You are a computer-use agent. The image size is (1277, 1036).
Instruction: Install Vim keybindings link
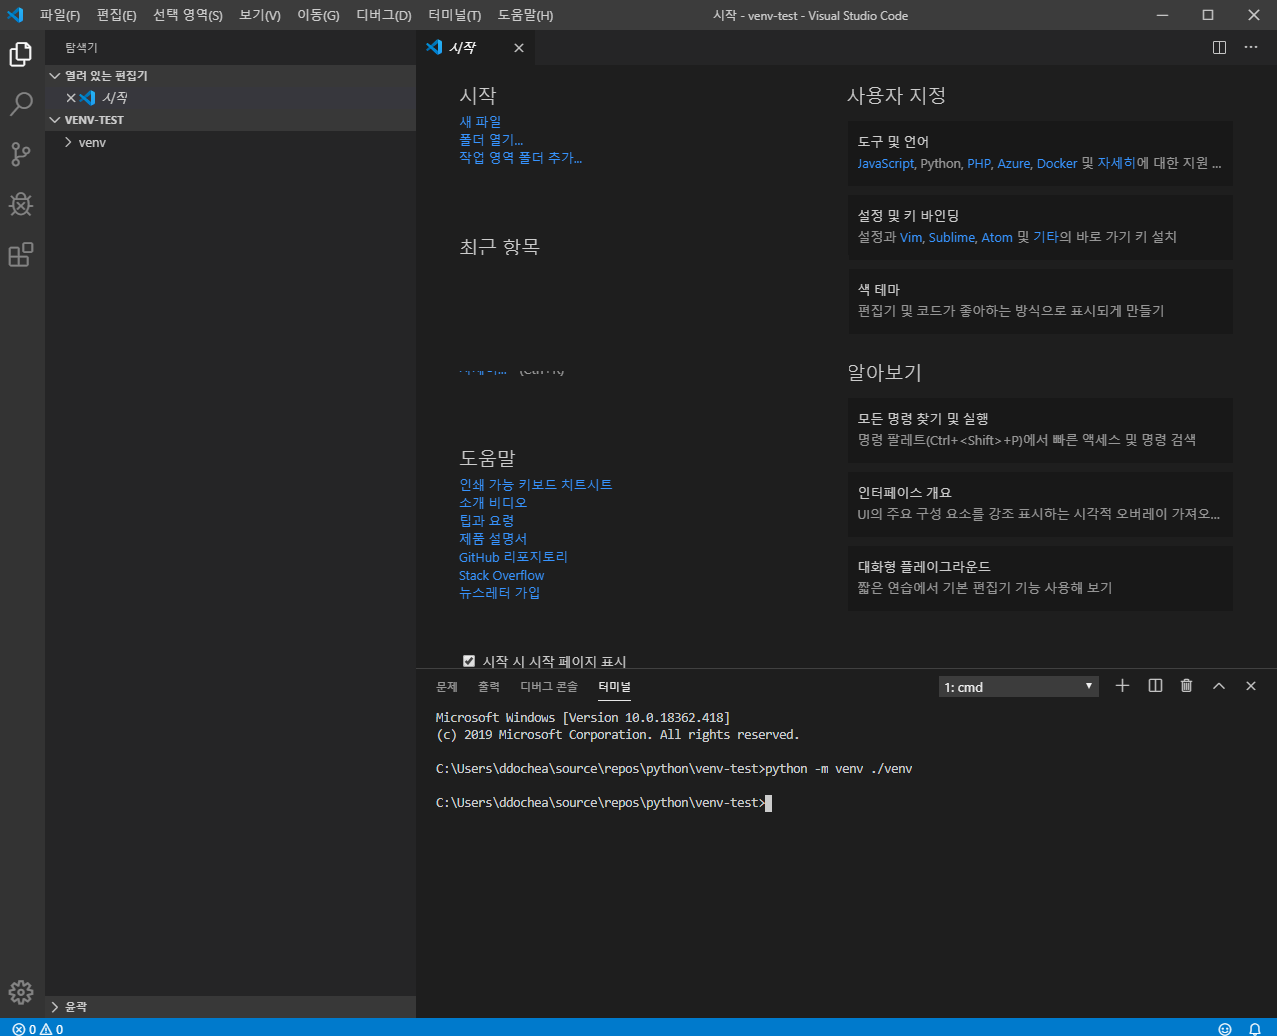(911, 237)
